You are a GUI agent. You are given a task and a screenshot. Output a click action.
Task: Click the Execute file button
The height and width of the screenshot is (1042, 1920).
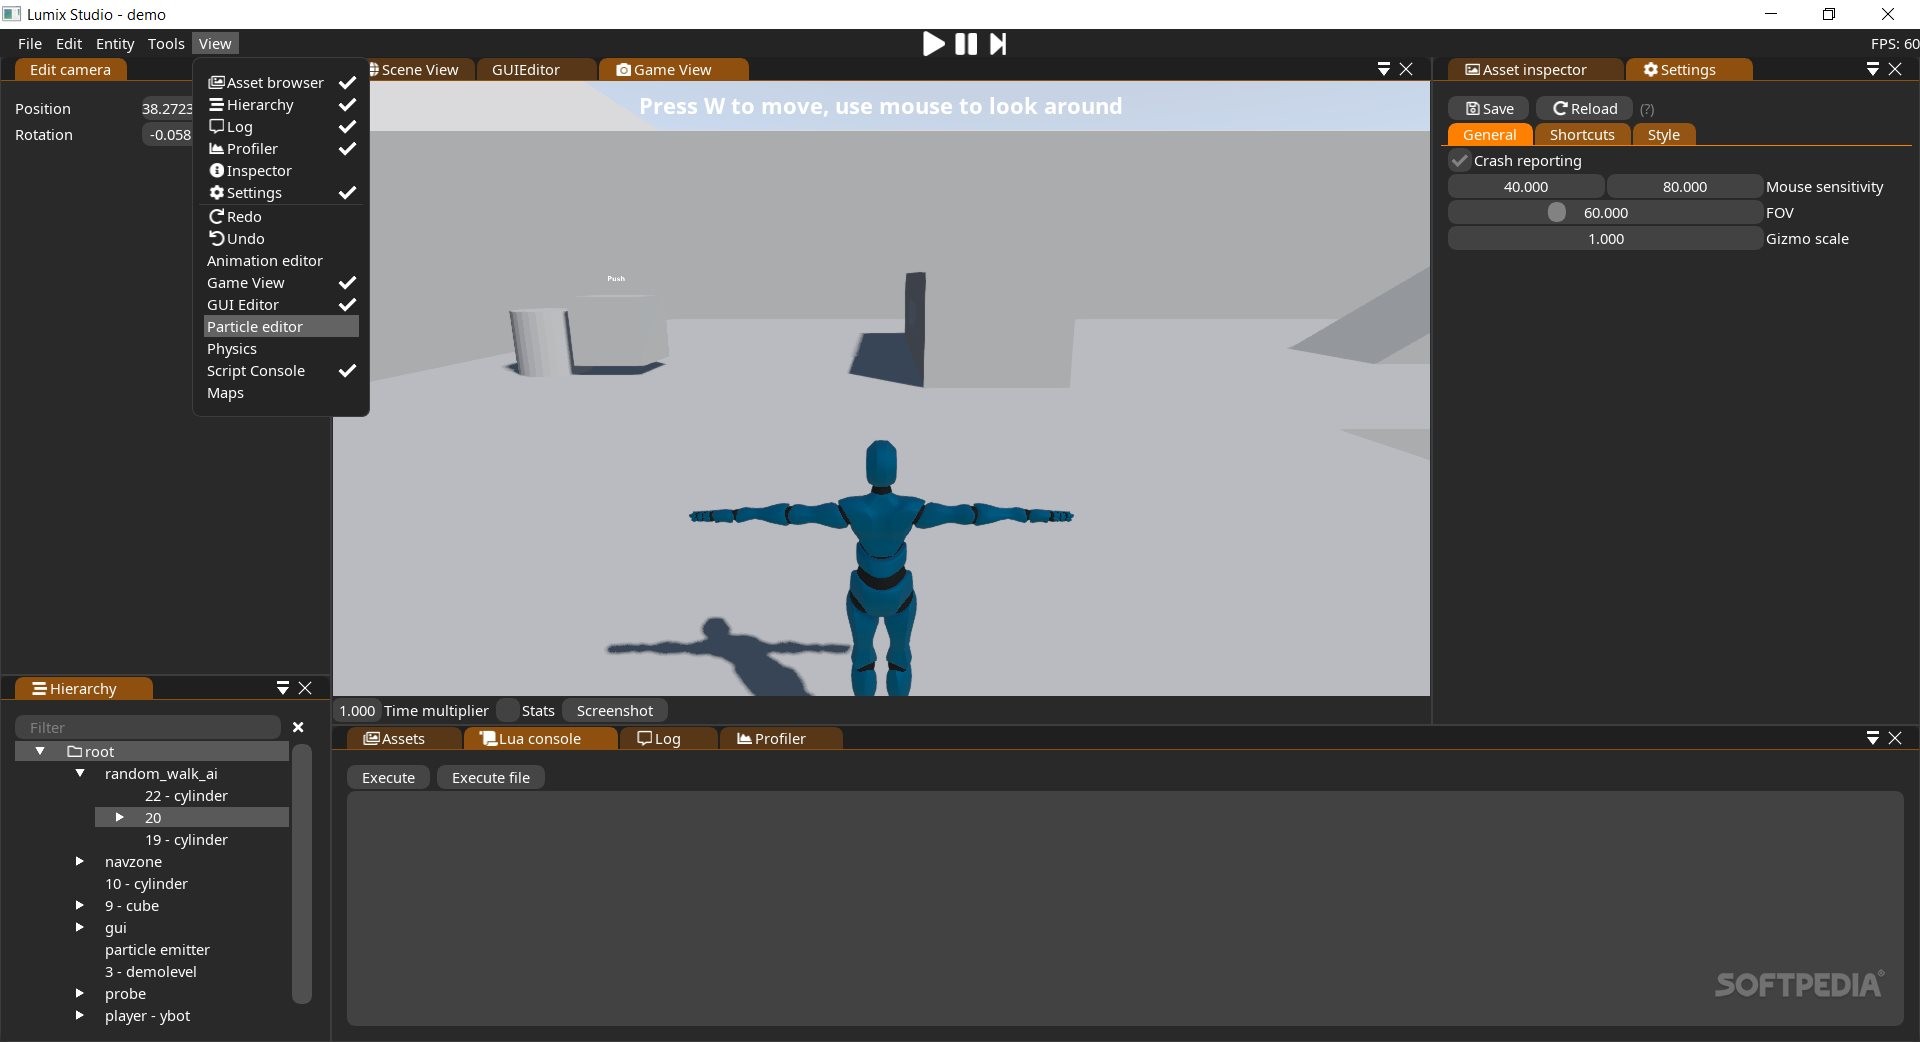[491, 778]
